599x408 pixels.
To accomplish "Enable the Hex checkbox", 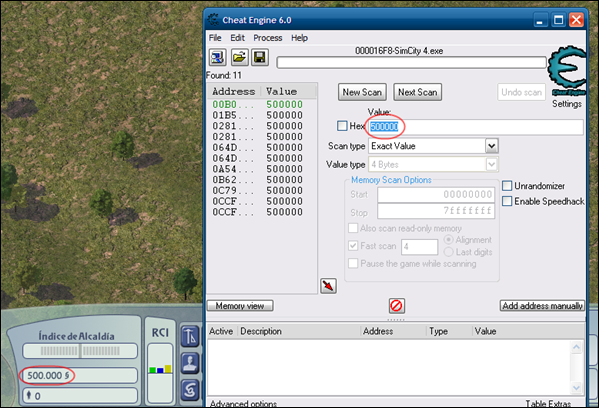I will (342, 126).
